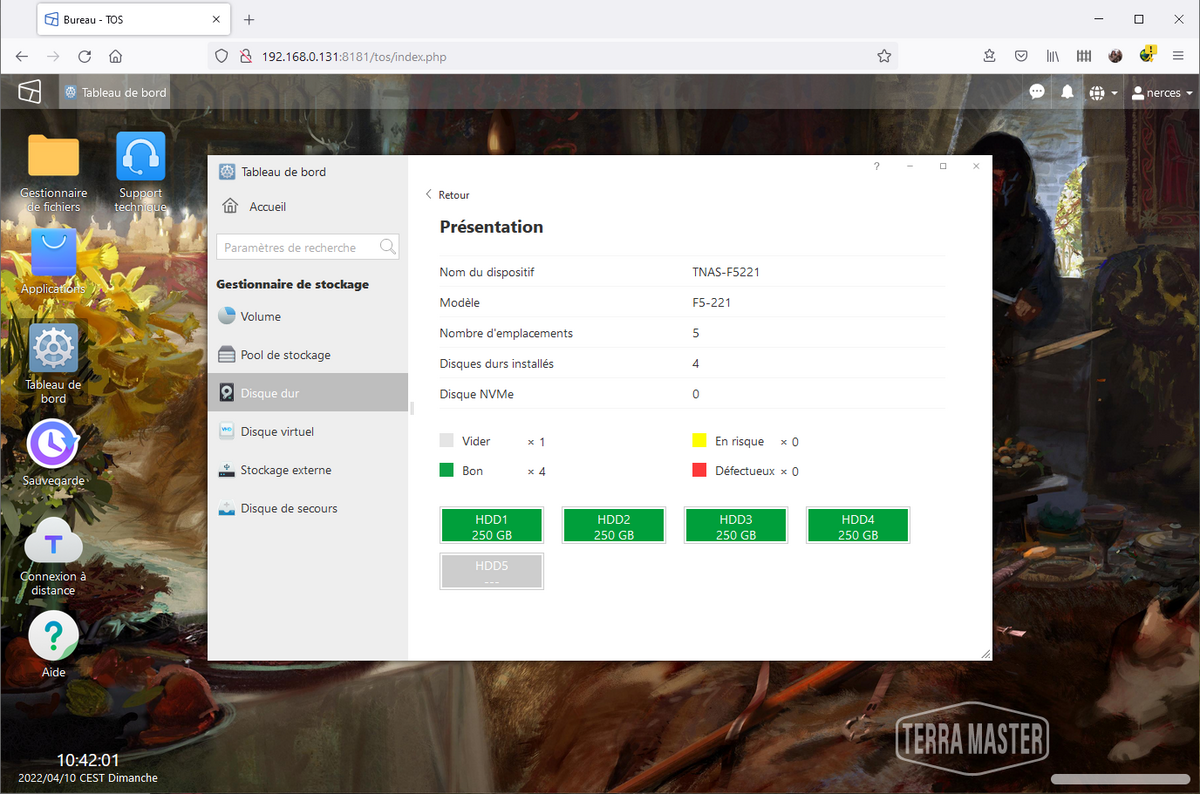Select the HDD4 250 GB disk tile
The image size is (1200, 794).
pos(858,526)
